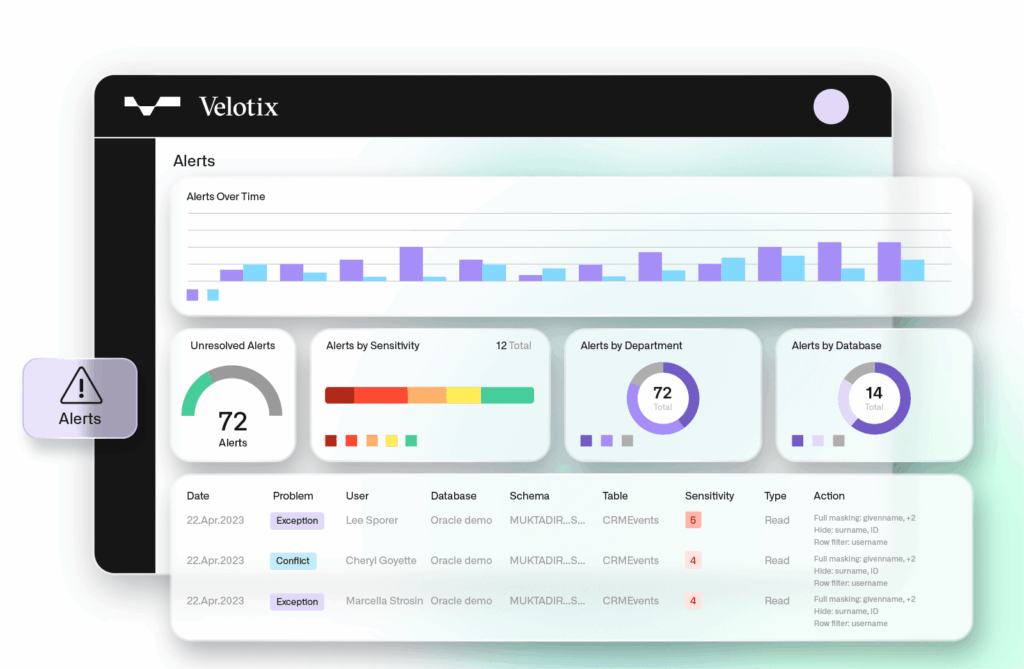The height and width of the screenshot is (669, 1024).
Task: Click the sensitivity 5 badge for Lee Sporer
Action: [693, 520]
